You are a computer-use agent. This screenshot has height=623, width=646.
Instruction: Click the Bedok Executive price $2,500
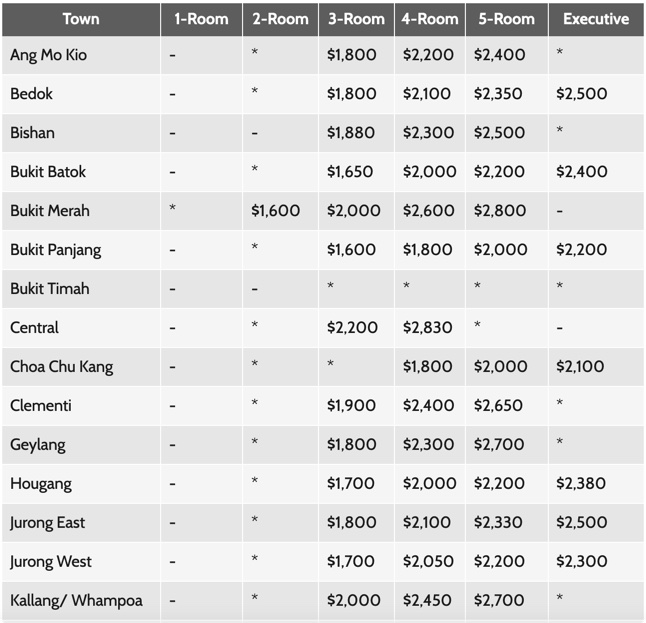click(x=581, y=94)
